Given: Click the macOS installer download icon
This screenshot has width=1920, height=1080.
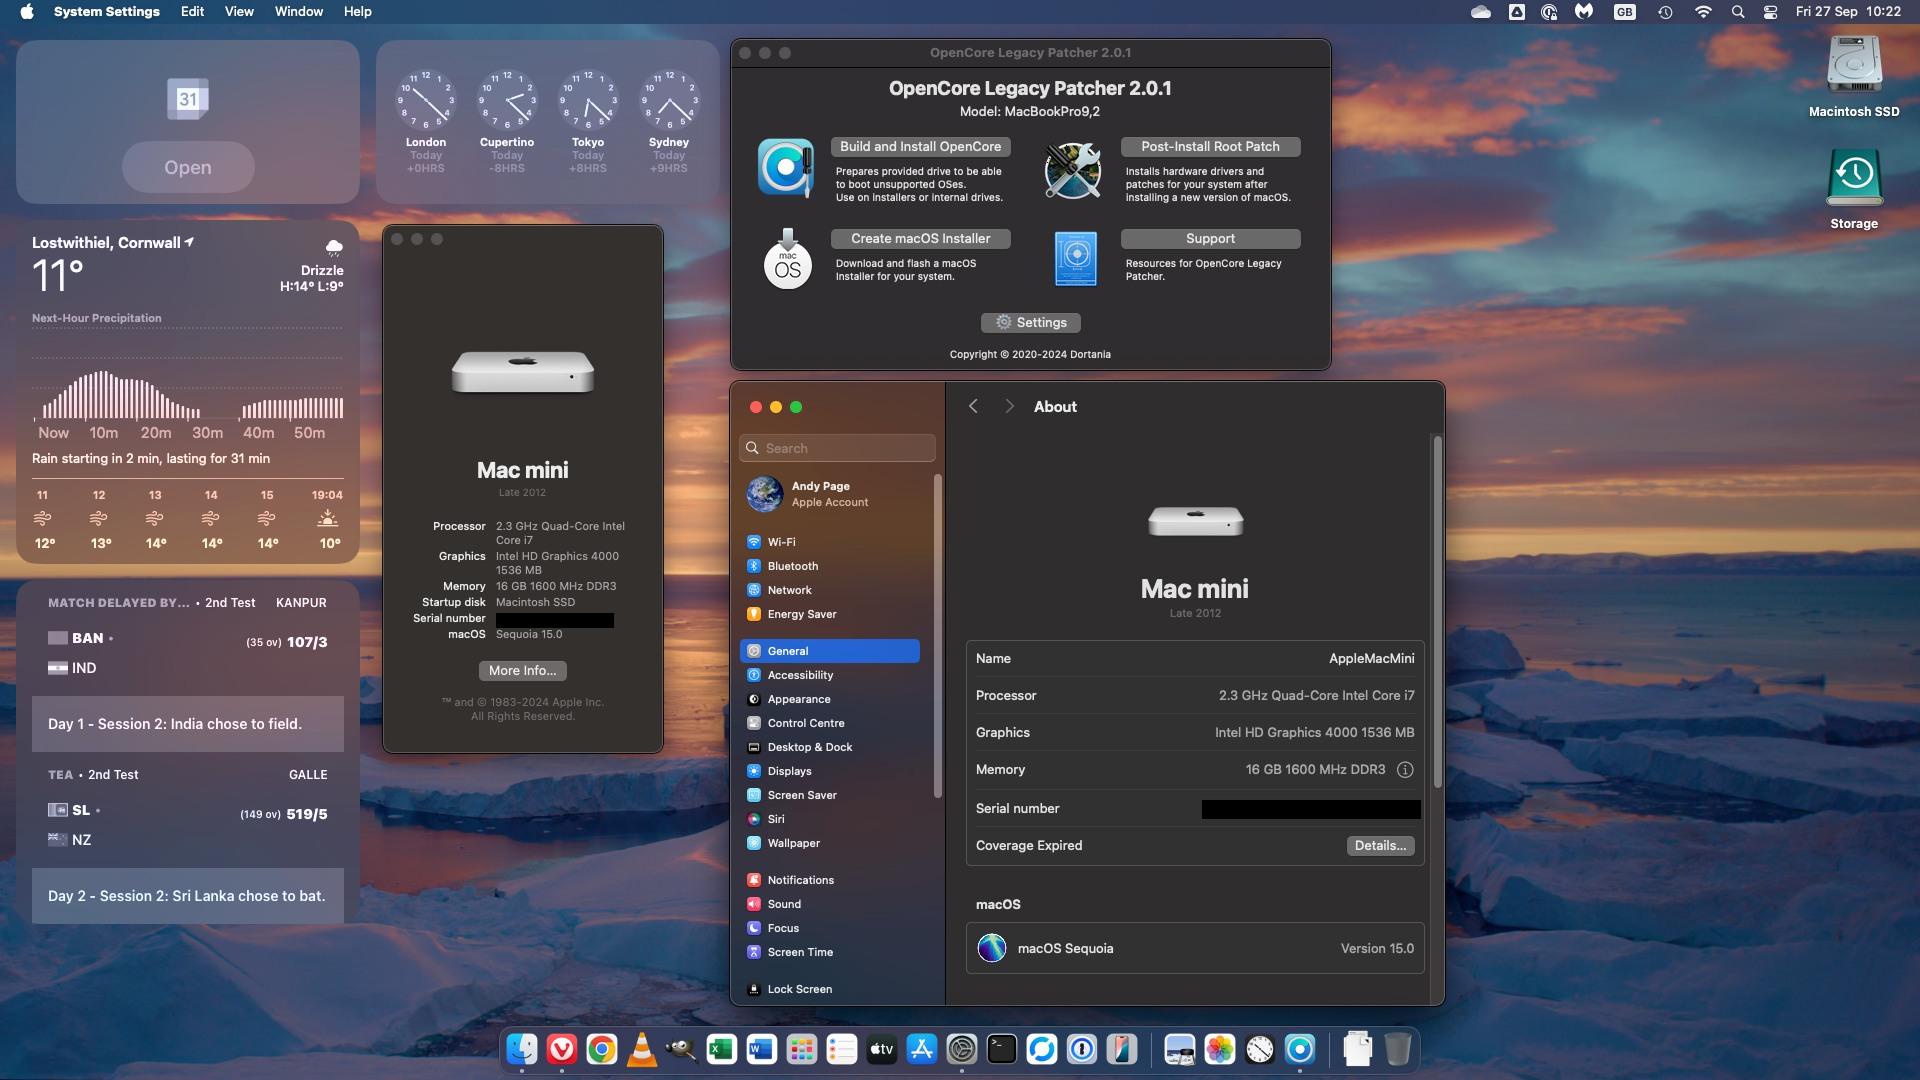Looking at the screenshot, I should click(x=788, y=259).
